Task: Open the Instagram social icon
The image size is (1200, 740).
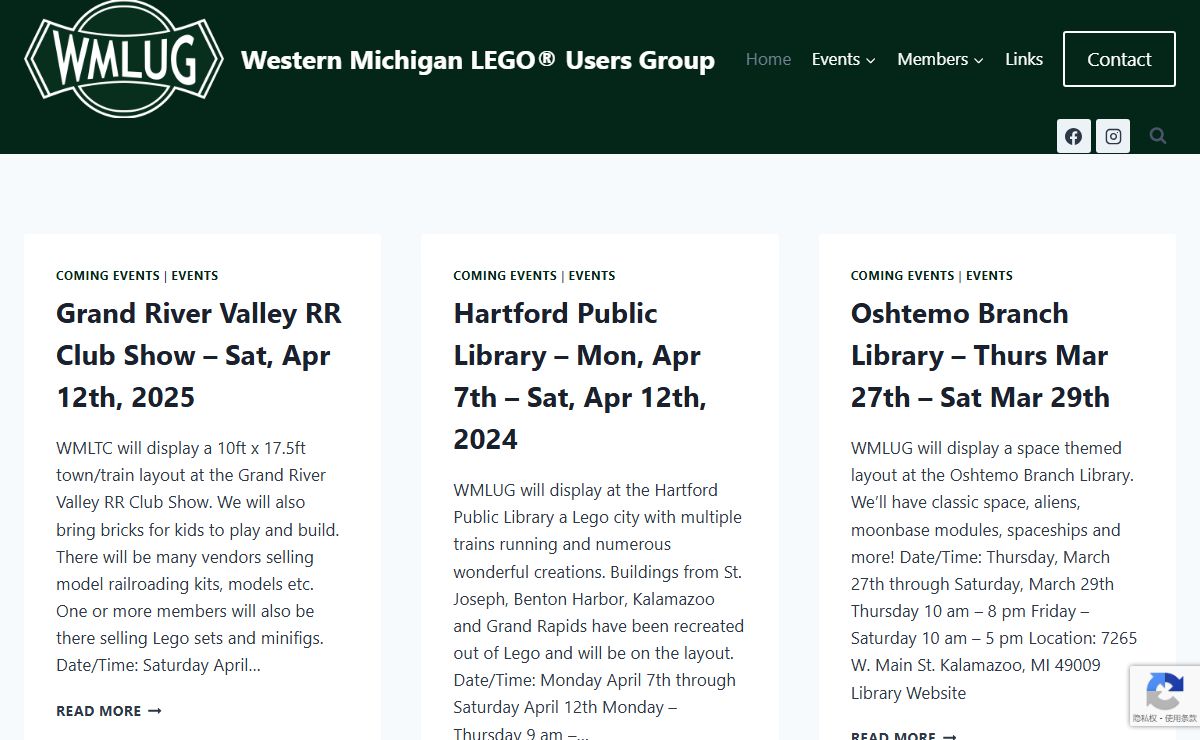Action: coord(1113,136)
